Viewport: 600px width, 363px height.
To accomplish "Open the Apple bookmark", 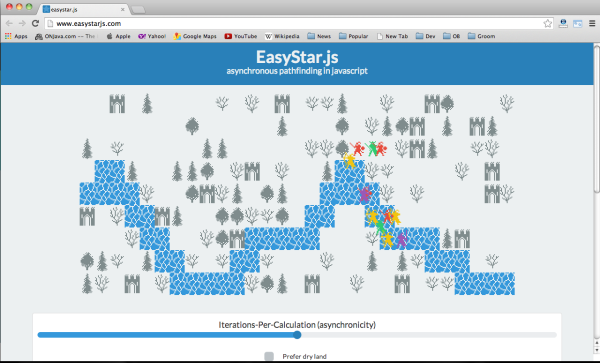I will pyautogui.click(x=119, y=36).
